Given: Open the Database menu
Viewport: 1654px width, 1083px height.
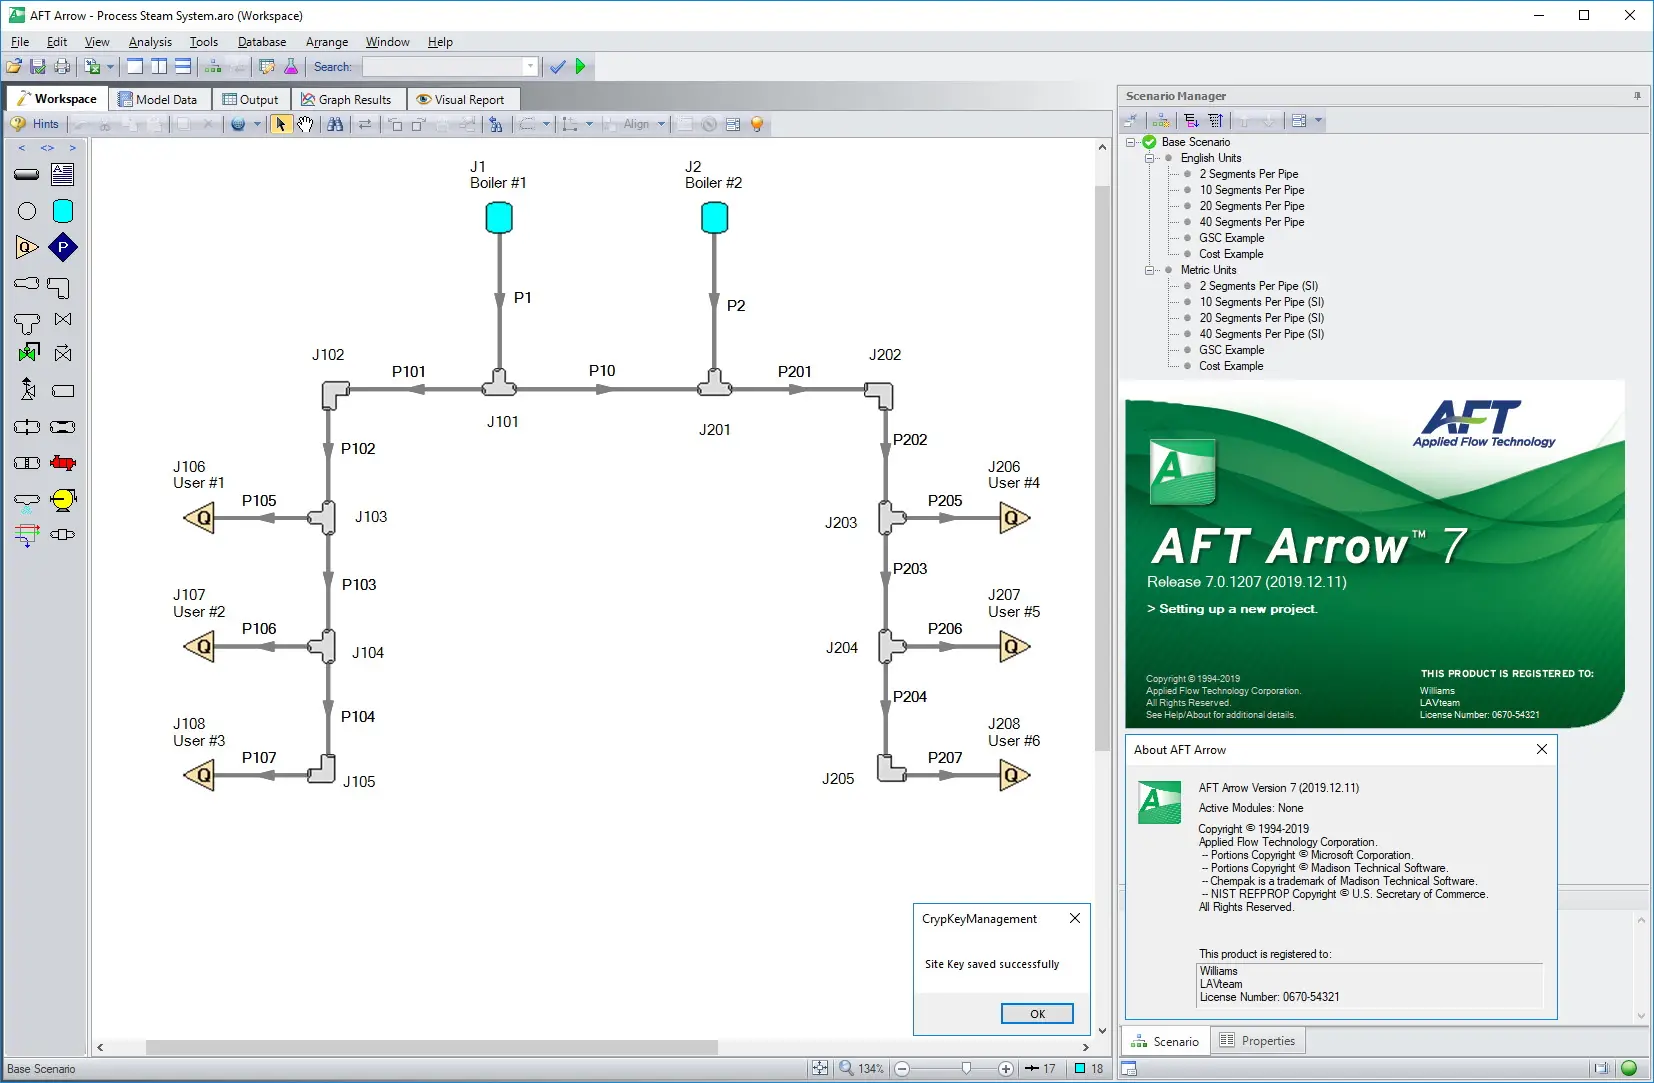Looking at the screenshot, I should coord(262,42).
